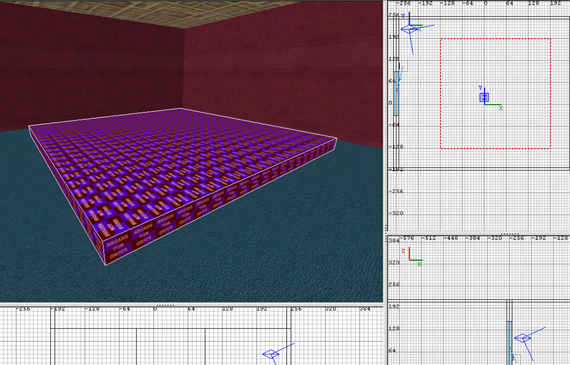This screenshot has width=570, height=365.
Task: Click the splitter grip above the bottom-left view
Action: pos(165,305)
